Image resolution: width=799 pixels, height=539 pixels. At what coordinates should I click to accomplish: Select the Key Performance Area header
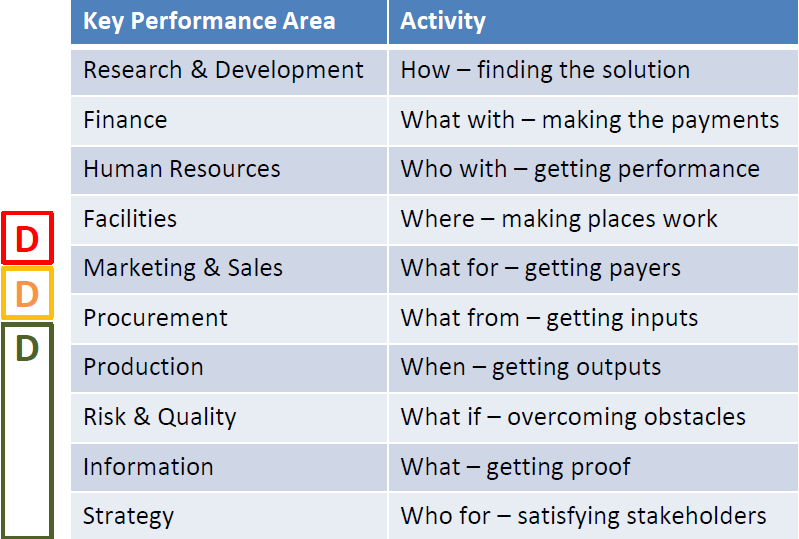click(x=229, y=22)
